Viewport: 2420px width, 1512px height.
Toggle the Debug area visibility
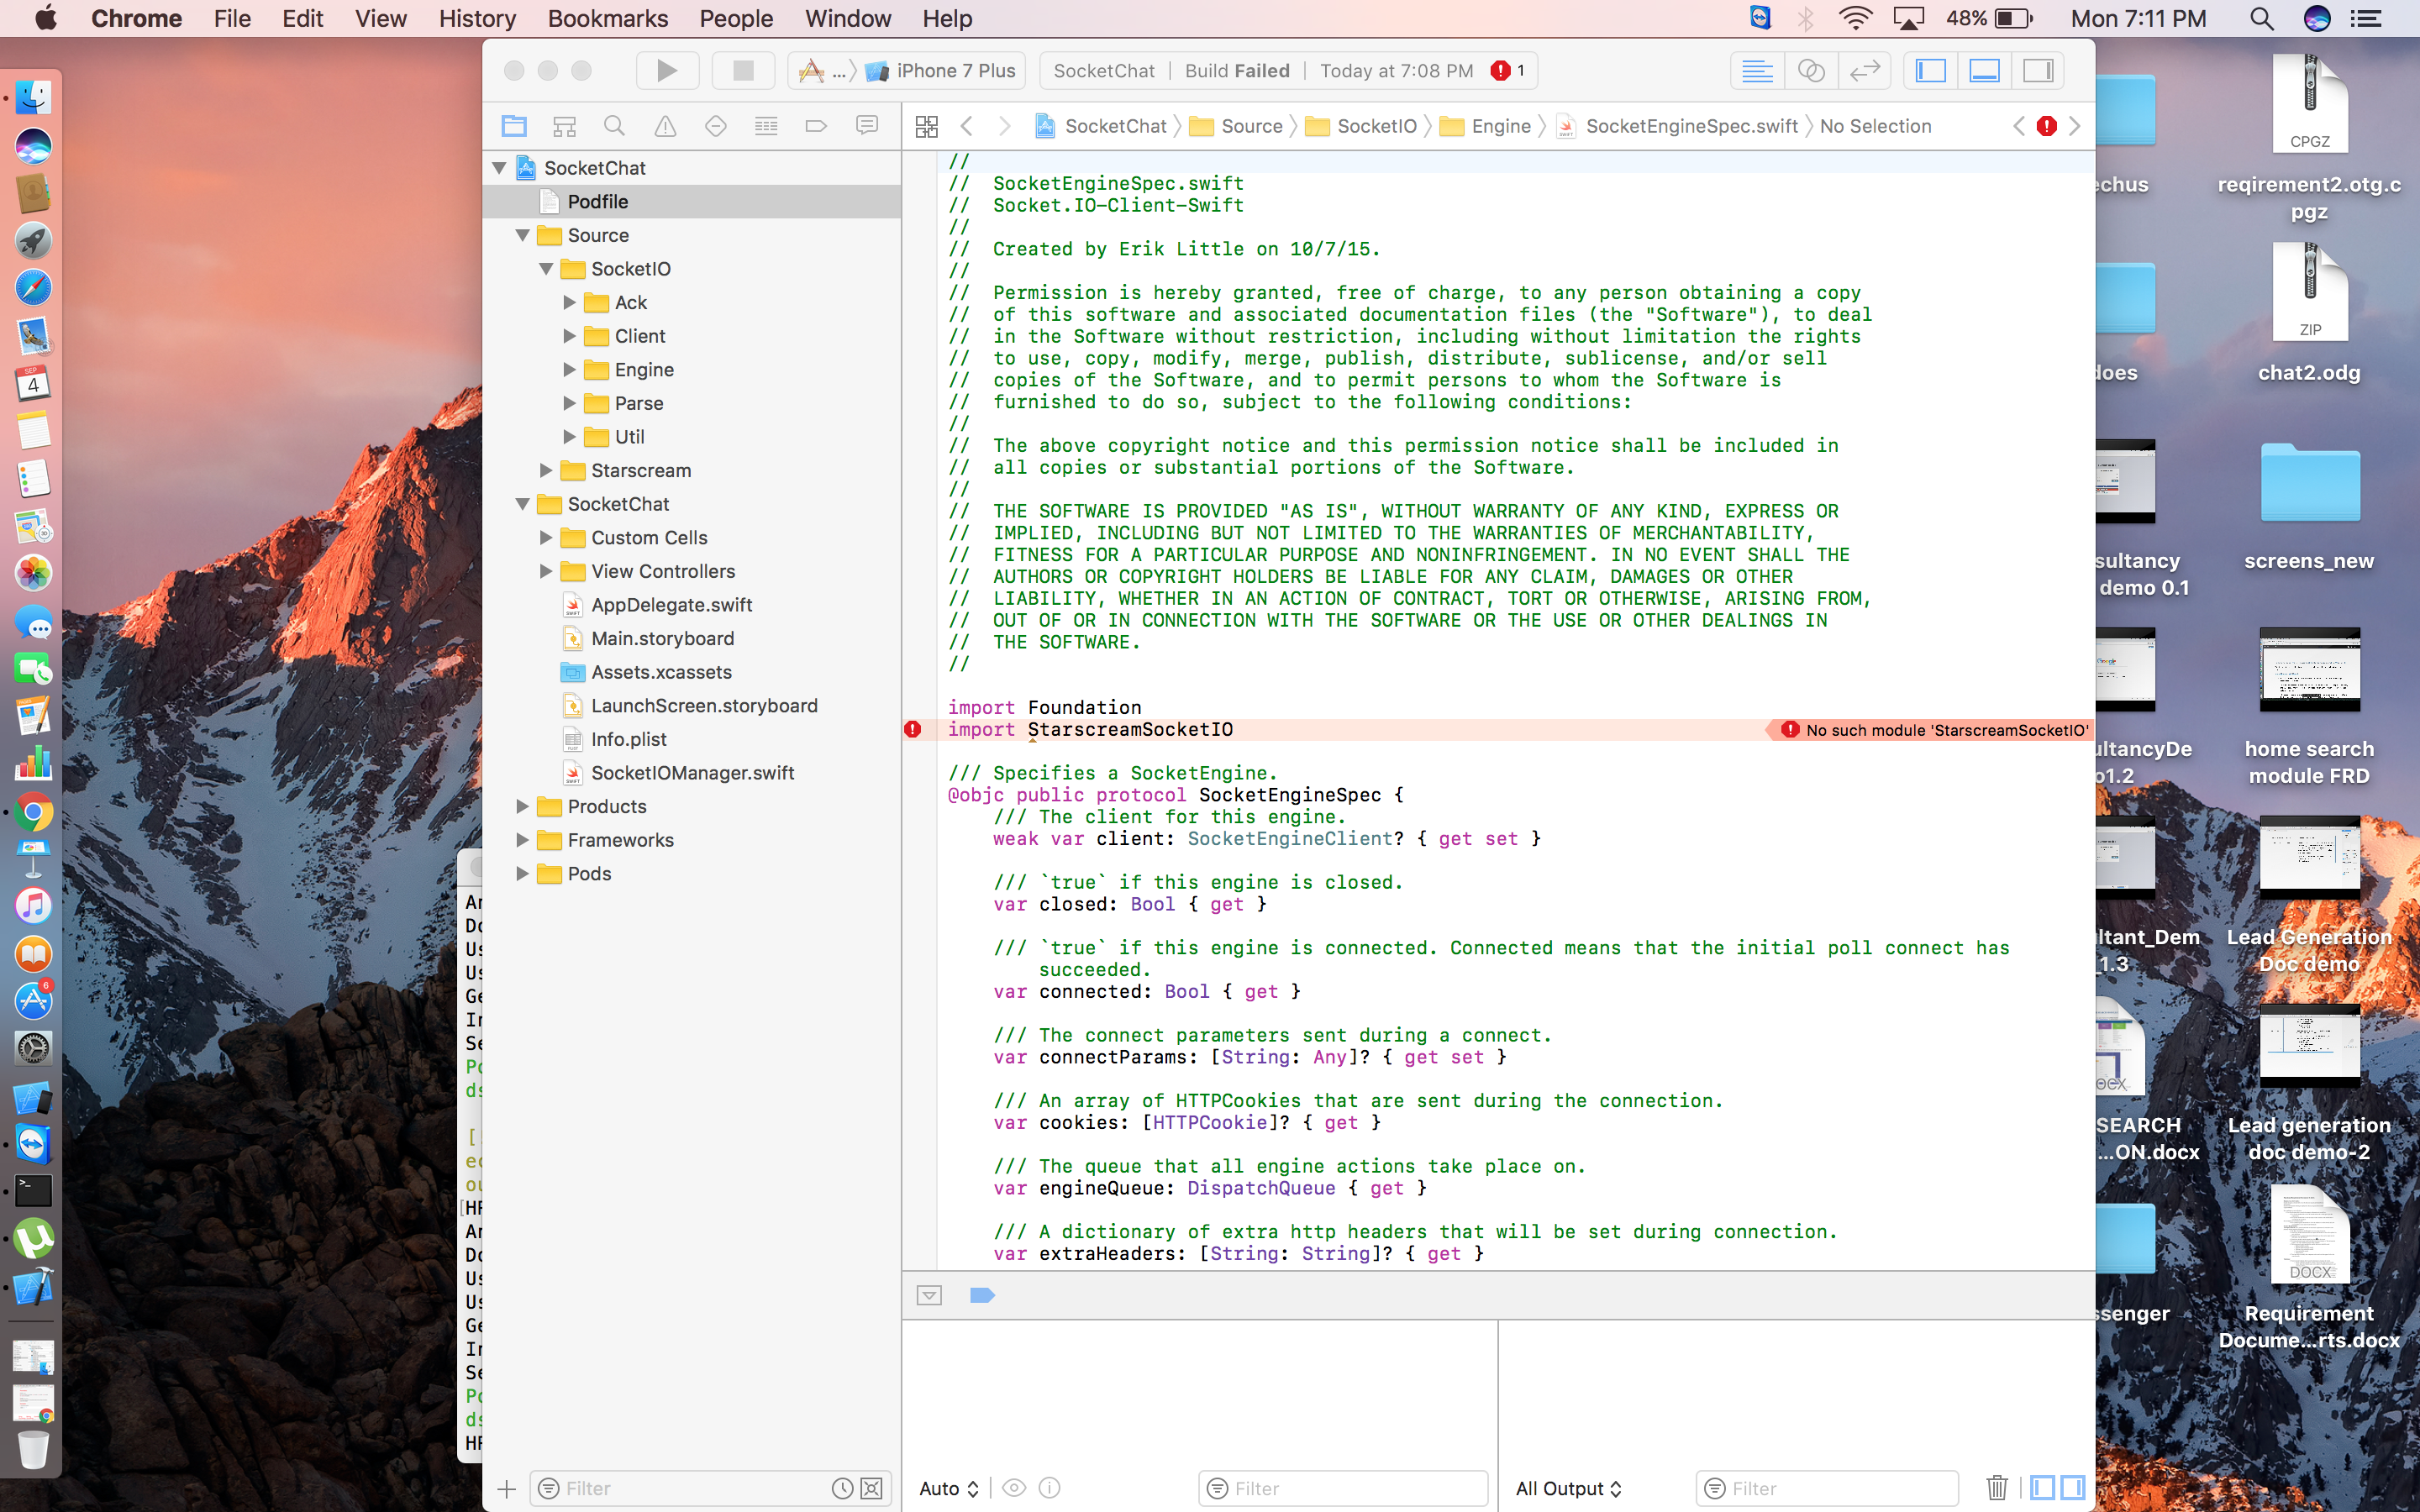[1984, 71]
